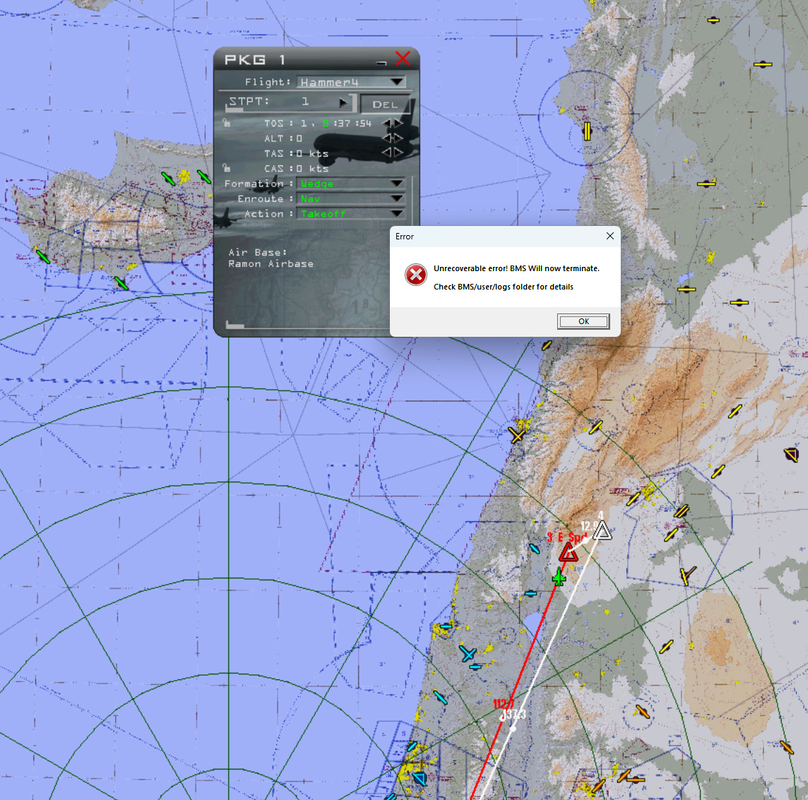The image size is (808, 800).
Task: Minimize the PKG 1 window
Action: point(381,63)
